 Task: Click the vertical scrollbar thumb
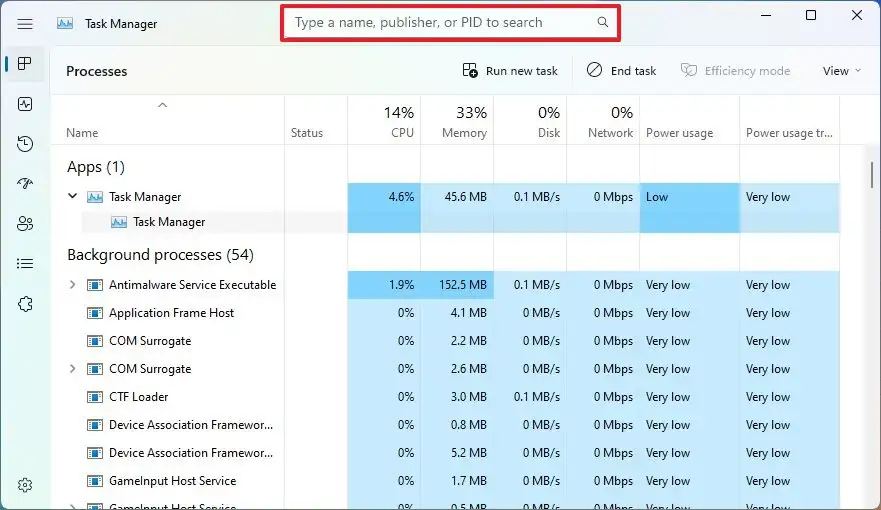(x=871, y=175)
